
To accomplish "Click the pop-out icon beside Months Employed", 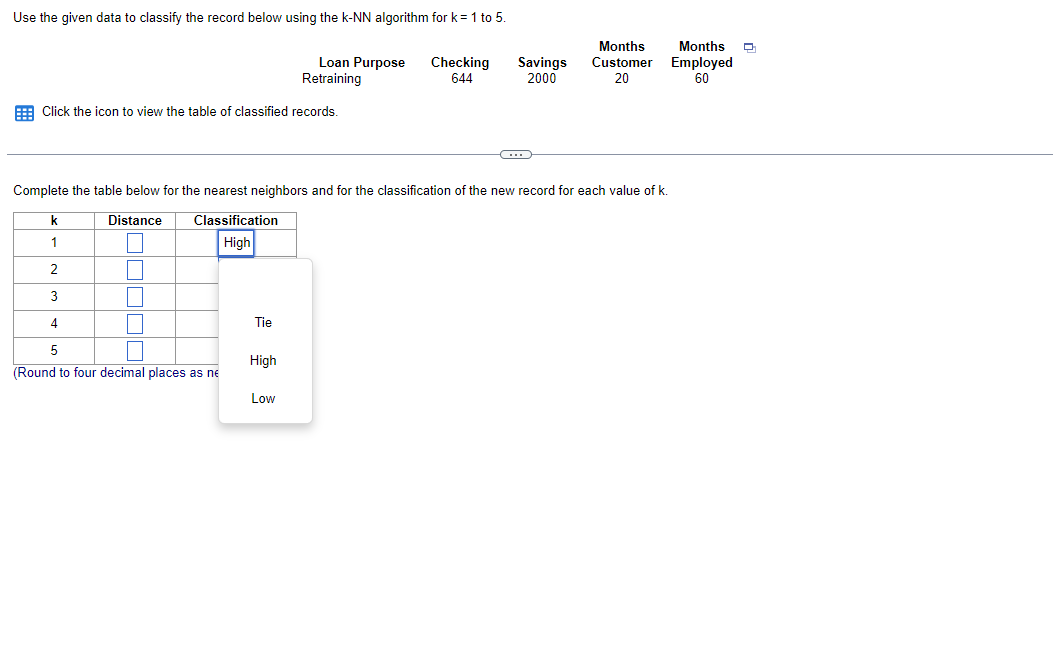I will (749, 46).
